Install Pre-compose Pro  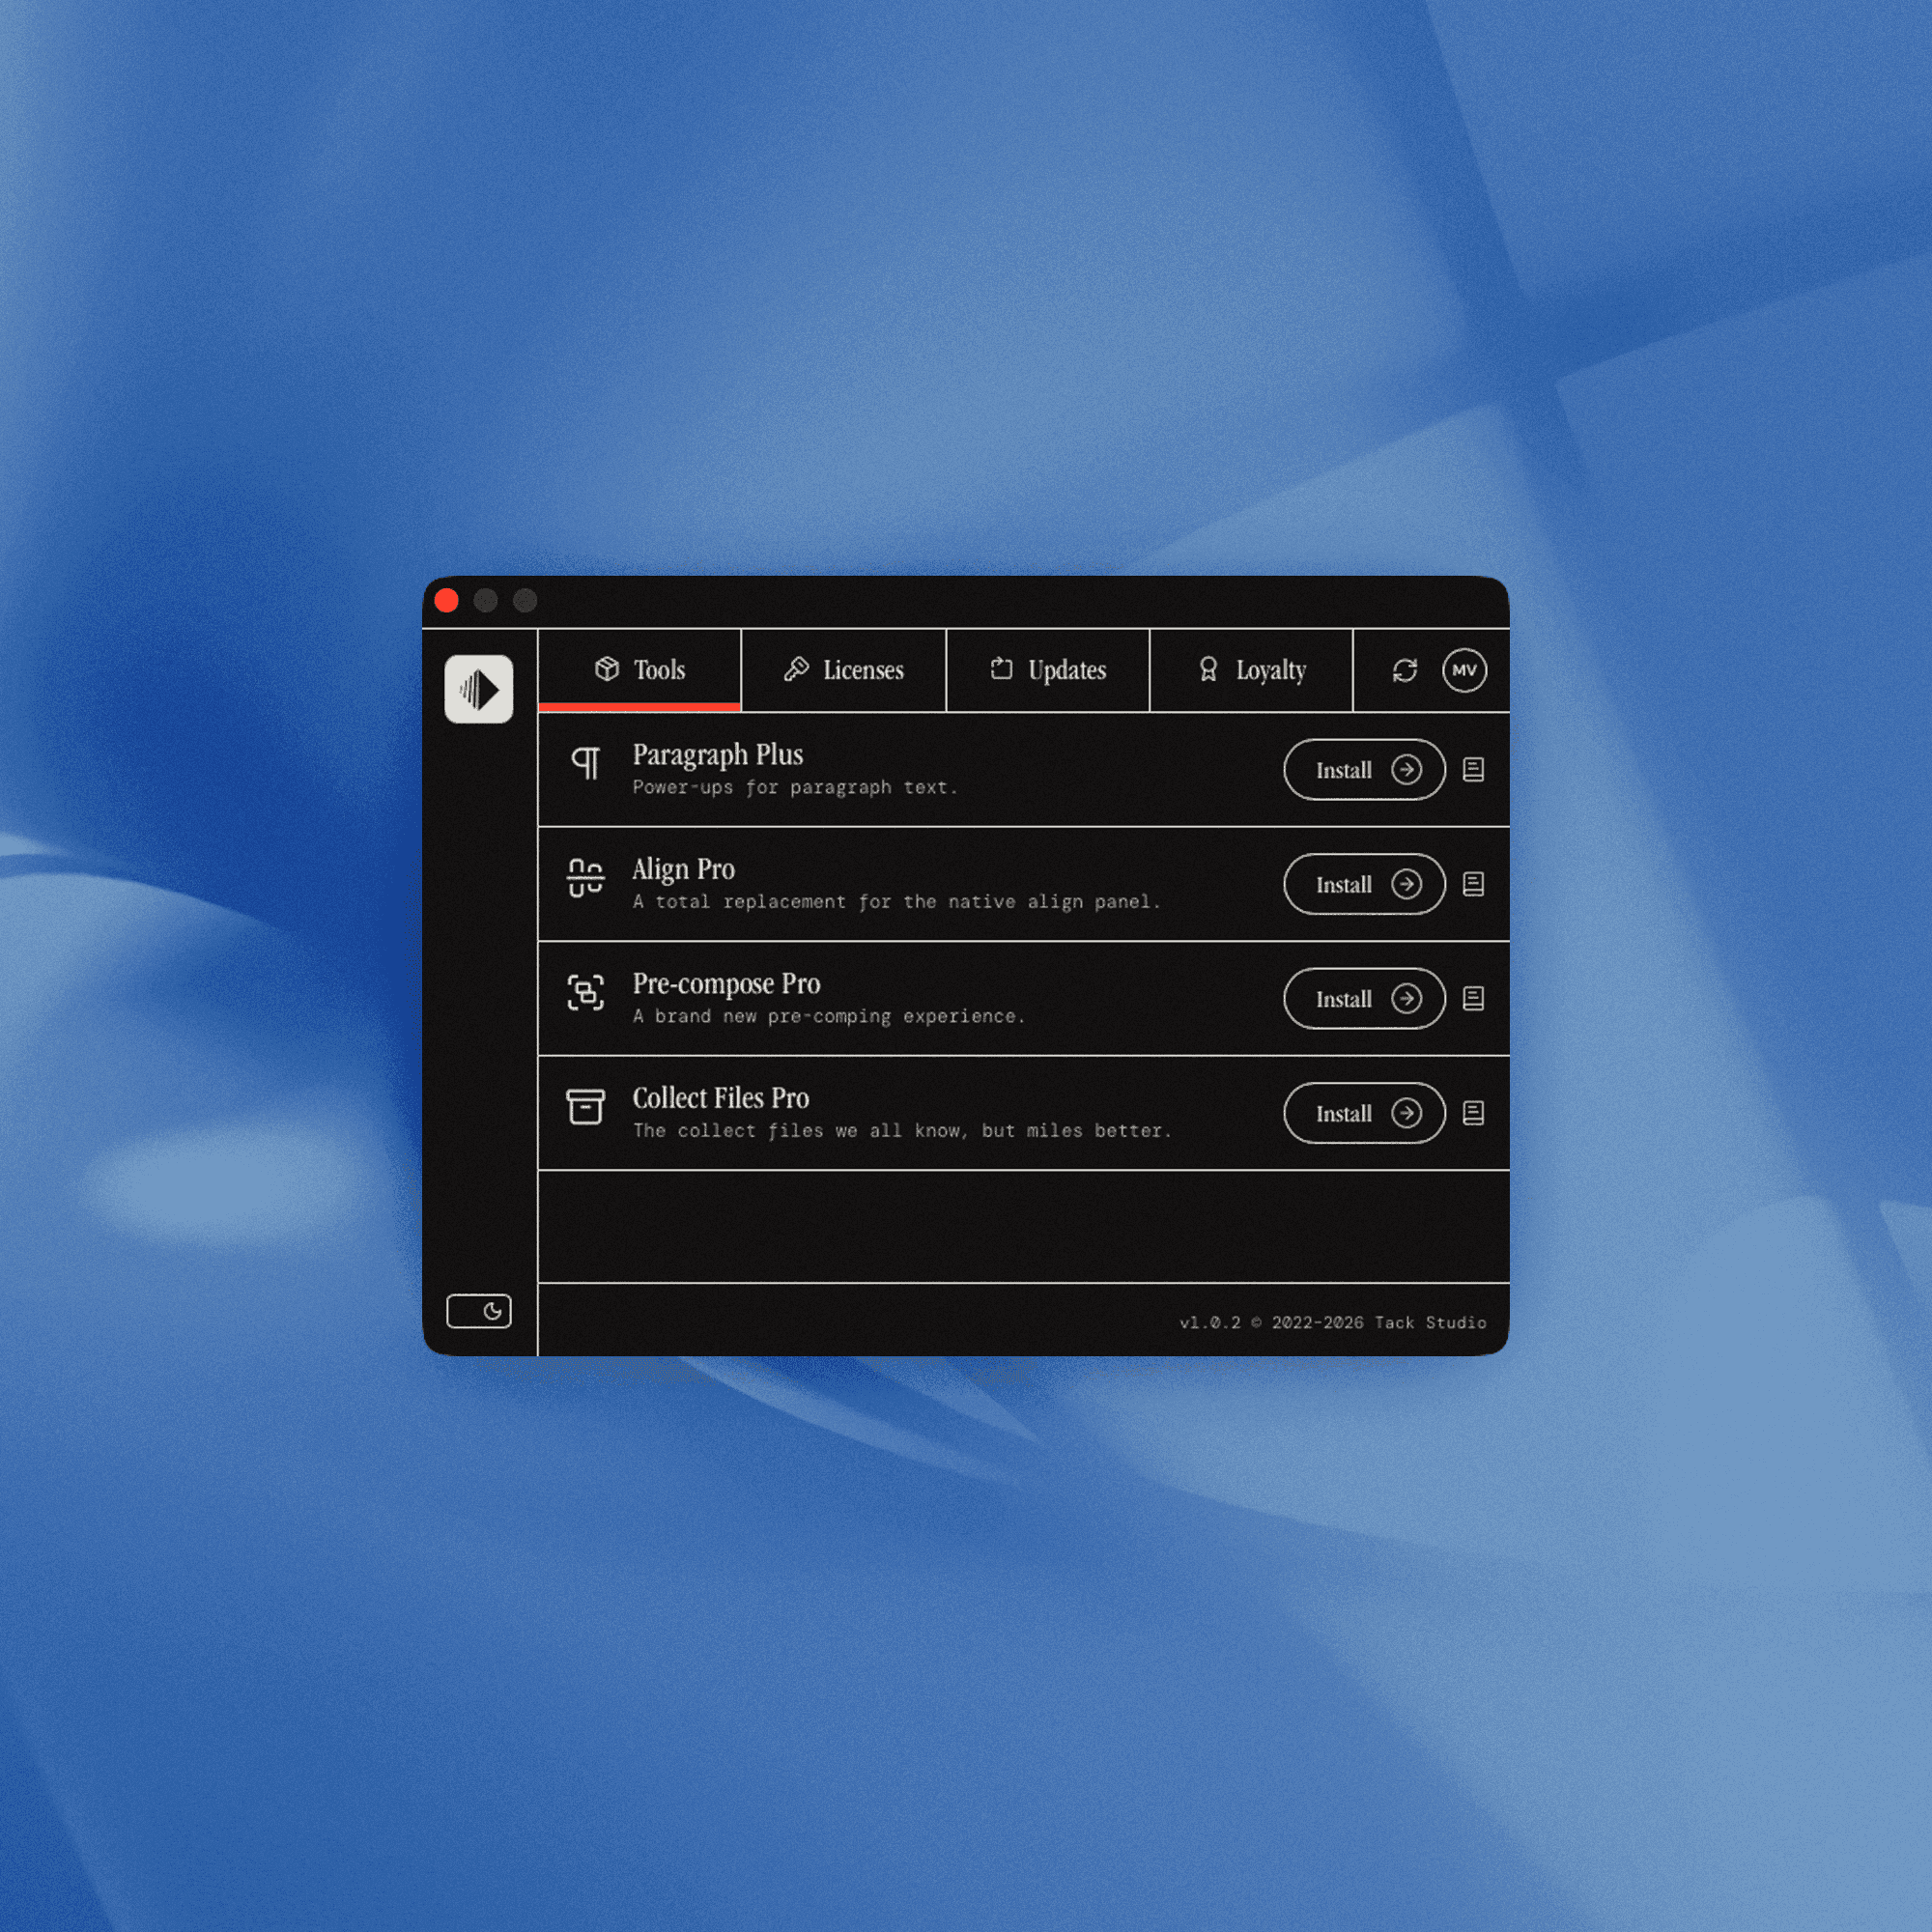click(1364, 998)
